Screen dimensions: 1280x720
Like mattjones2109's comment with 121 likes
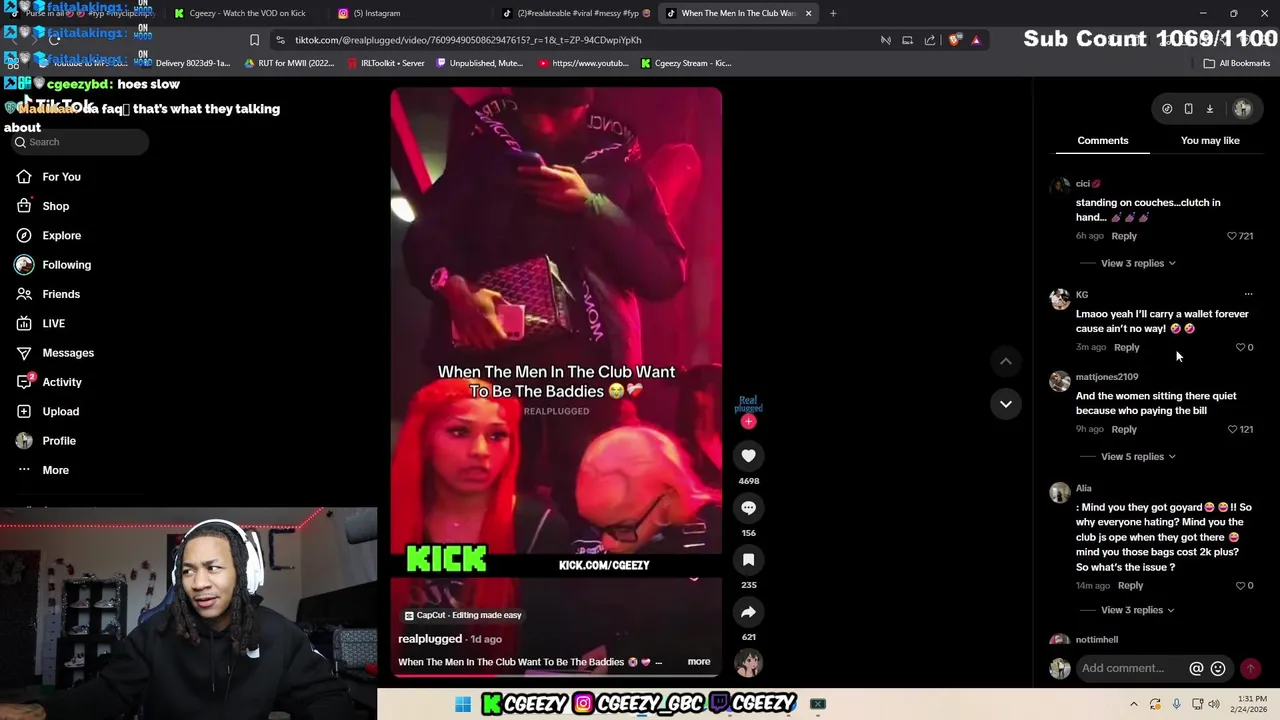tap(1232, 430)
